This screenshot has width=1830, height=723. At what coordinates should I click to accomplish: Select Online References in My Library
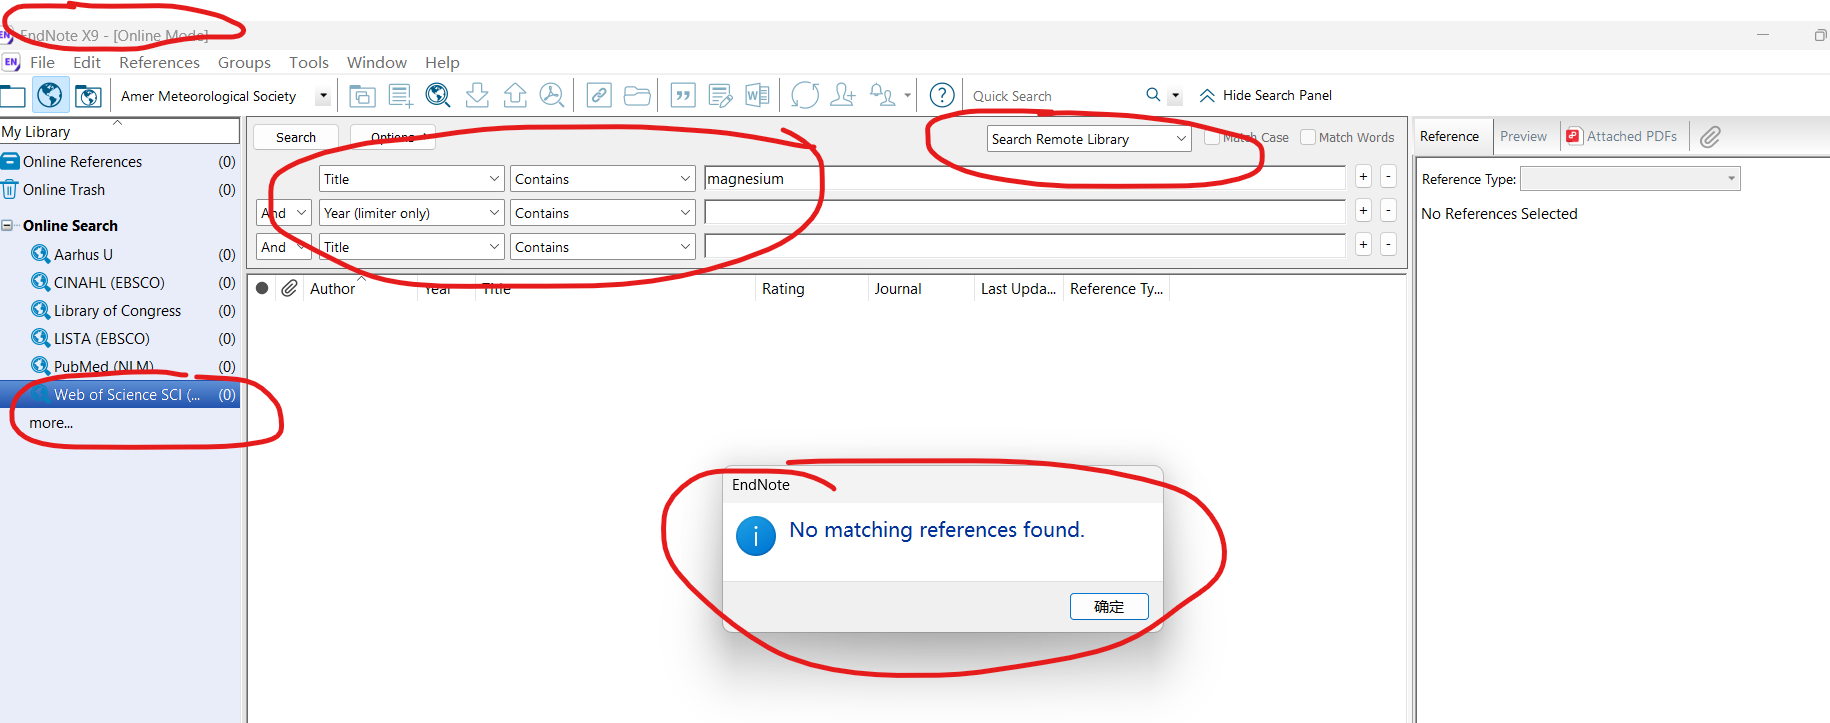tap(120, 162)
